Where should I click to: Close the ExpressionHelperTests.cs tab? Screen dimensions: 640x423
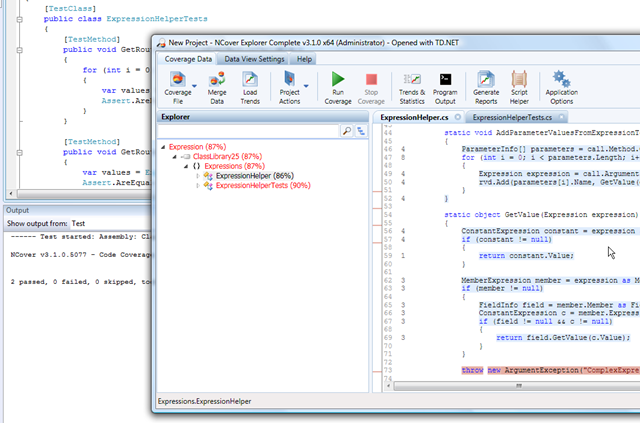562,117
